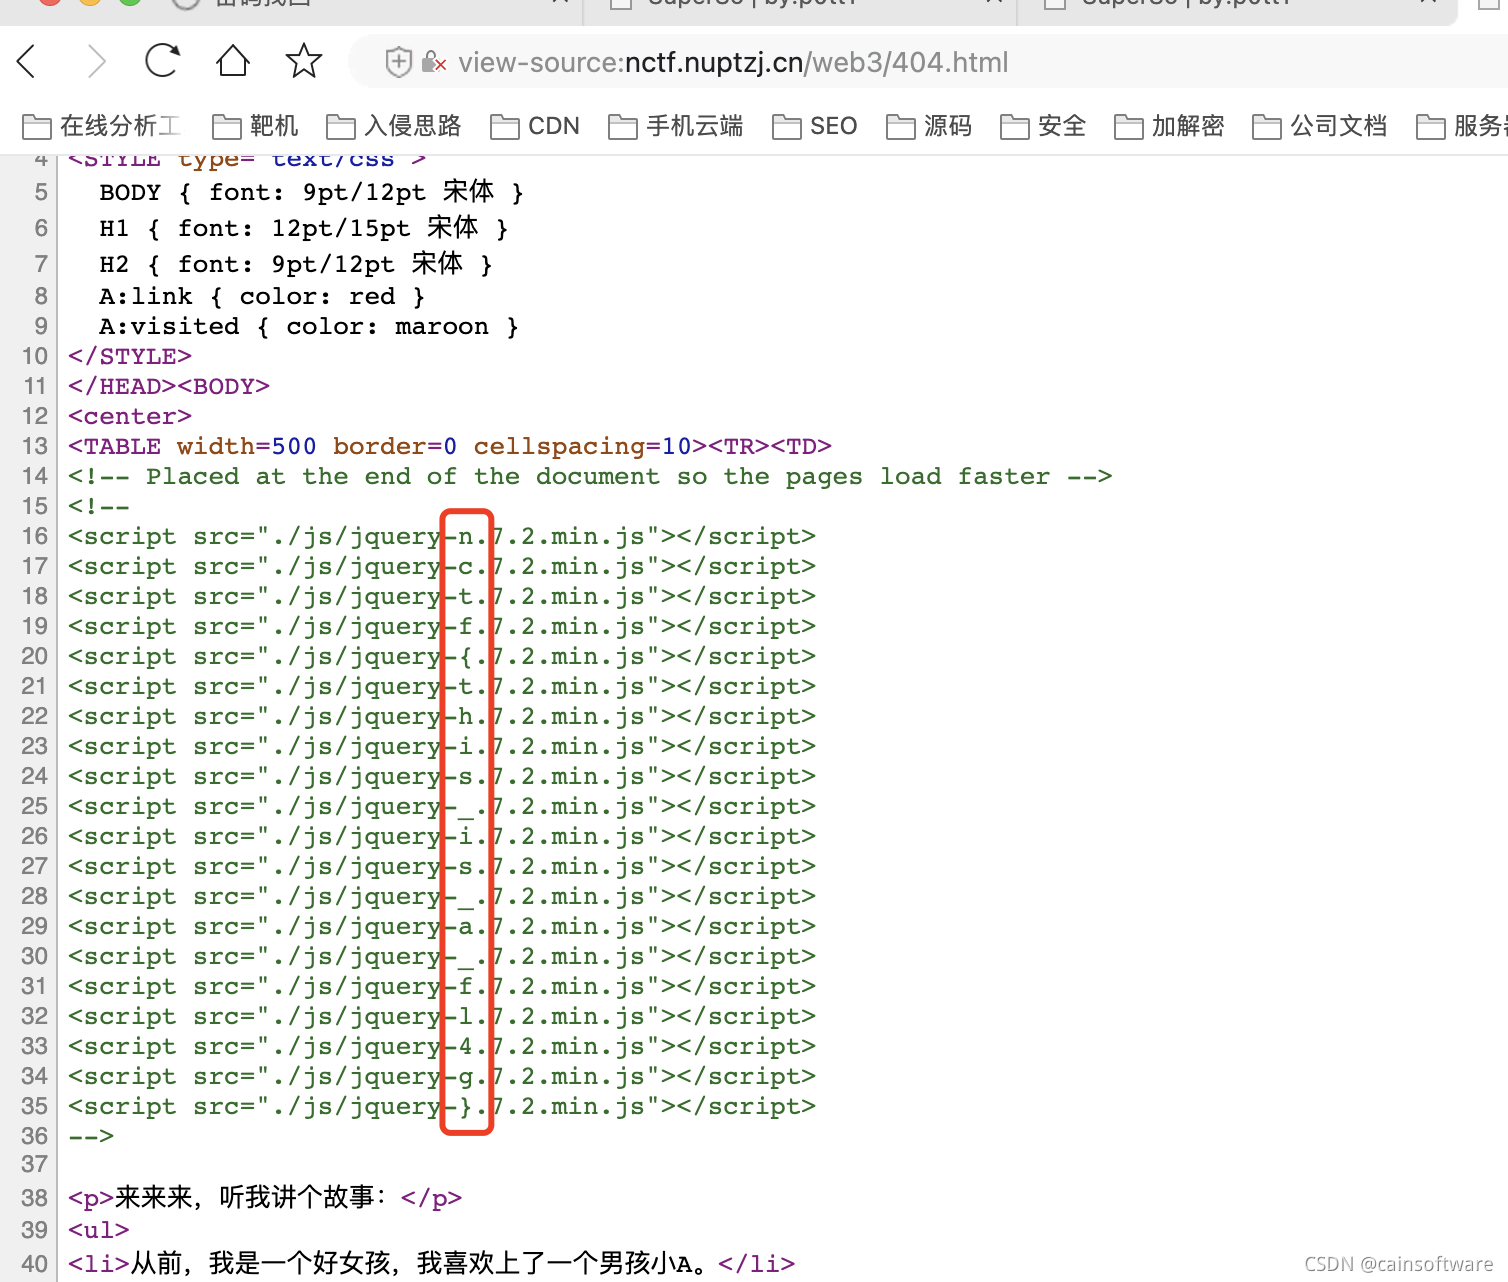The width and height of the screenshot is (1508, 1282).
Task: Click line number 36 in the gutter
Action: [35, 1136]
